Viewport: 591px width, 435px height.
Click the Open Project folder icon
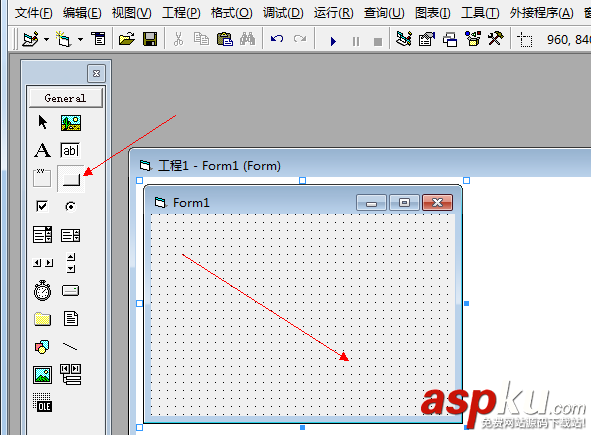127,39
